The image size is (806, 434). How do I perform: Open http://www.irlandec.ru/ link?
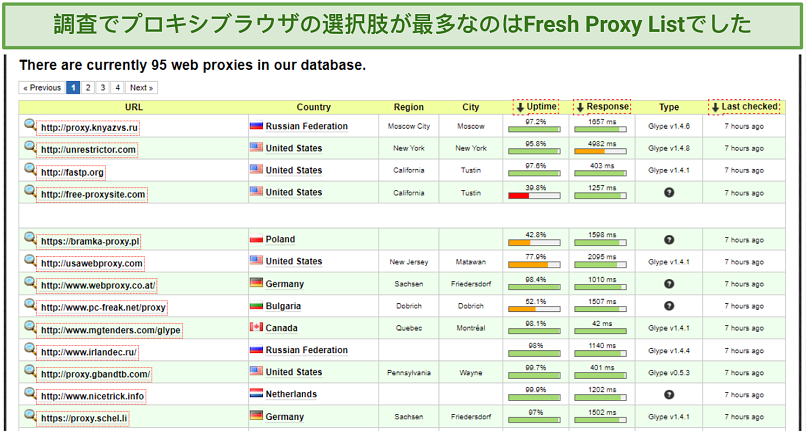click(x=88, y=352)
